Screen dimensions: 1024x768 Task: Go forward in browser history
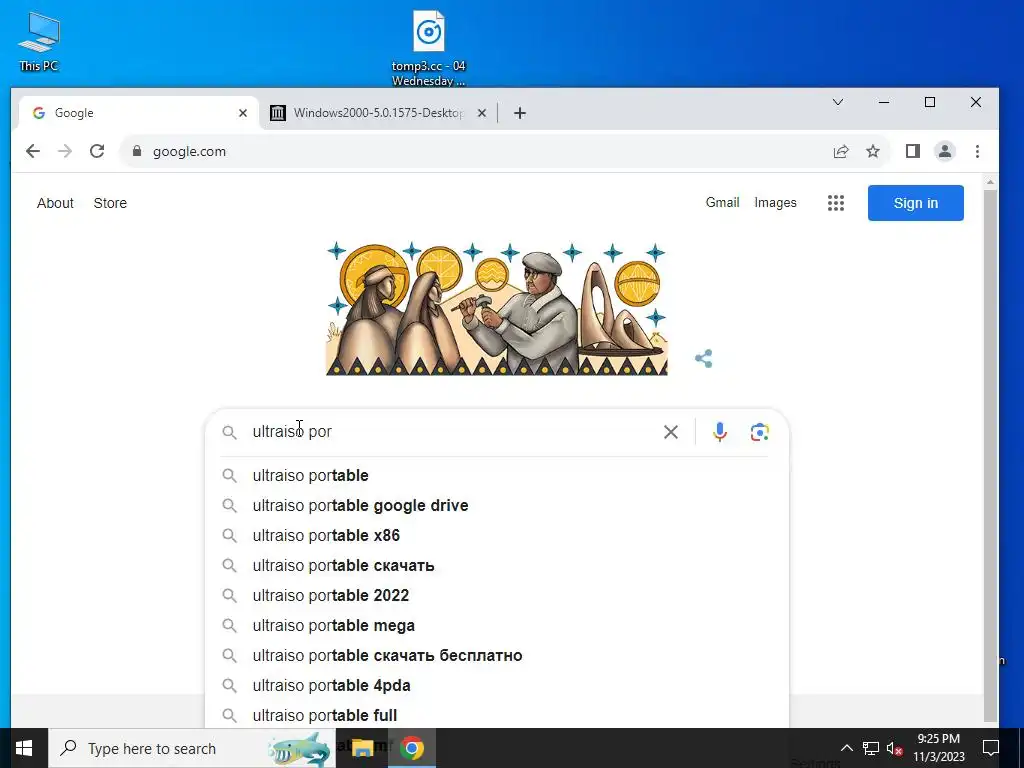(65, 152)
